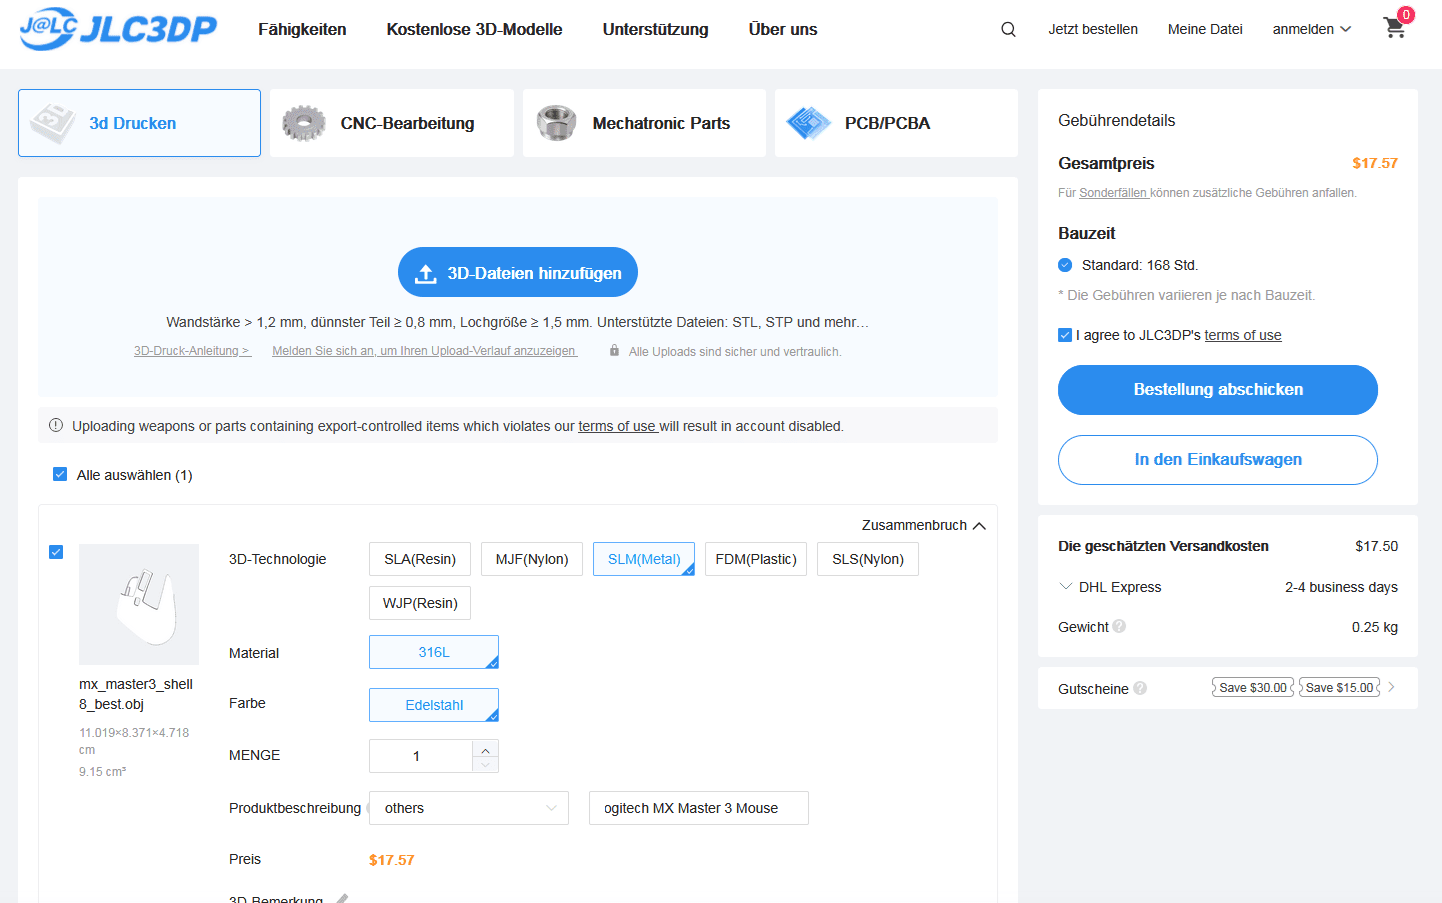Expand the anmelden account menu

pyautogui.click(x=1311, y=29)
